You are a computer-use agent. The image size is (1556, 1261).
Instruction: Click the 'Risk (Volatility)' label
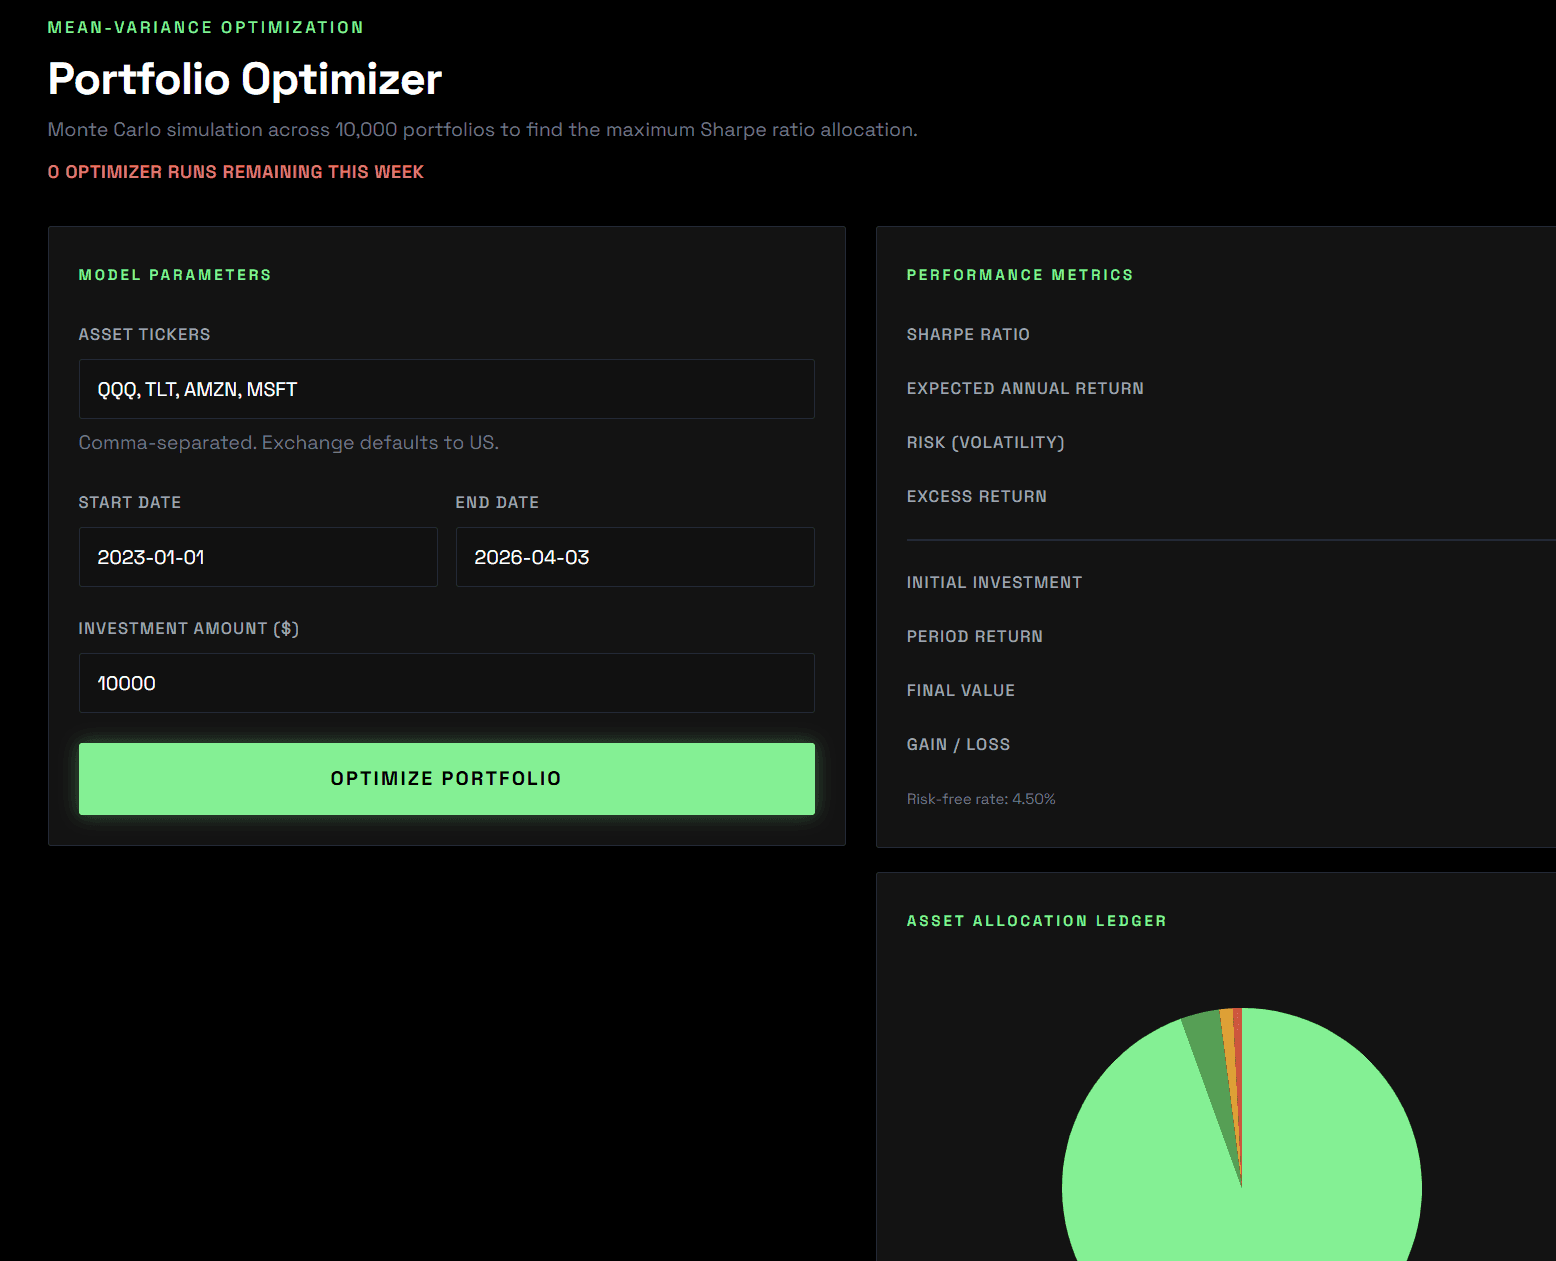985,442
